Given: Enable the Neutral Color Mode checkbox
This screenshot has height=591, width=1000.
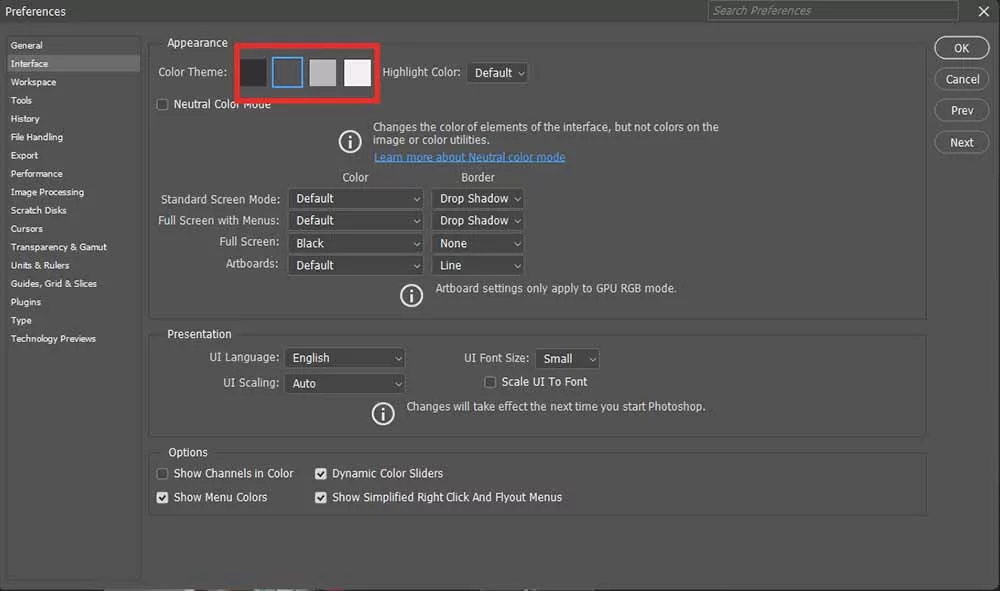Looking at the screenshot, I should pyautogui.click(x=162, y=104).
